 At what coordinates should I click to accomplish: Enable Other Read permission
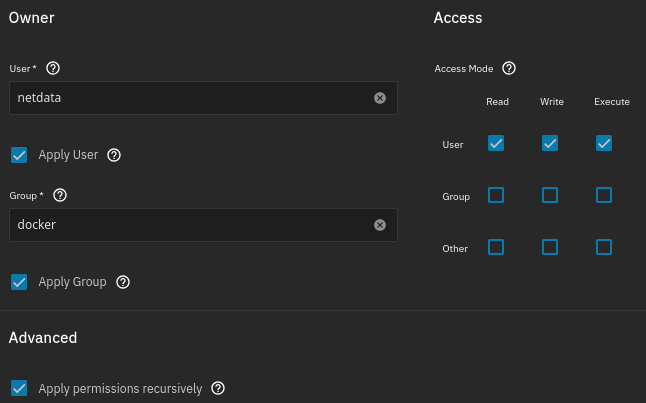496,247
